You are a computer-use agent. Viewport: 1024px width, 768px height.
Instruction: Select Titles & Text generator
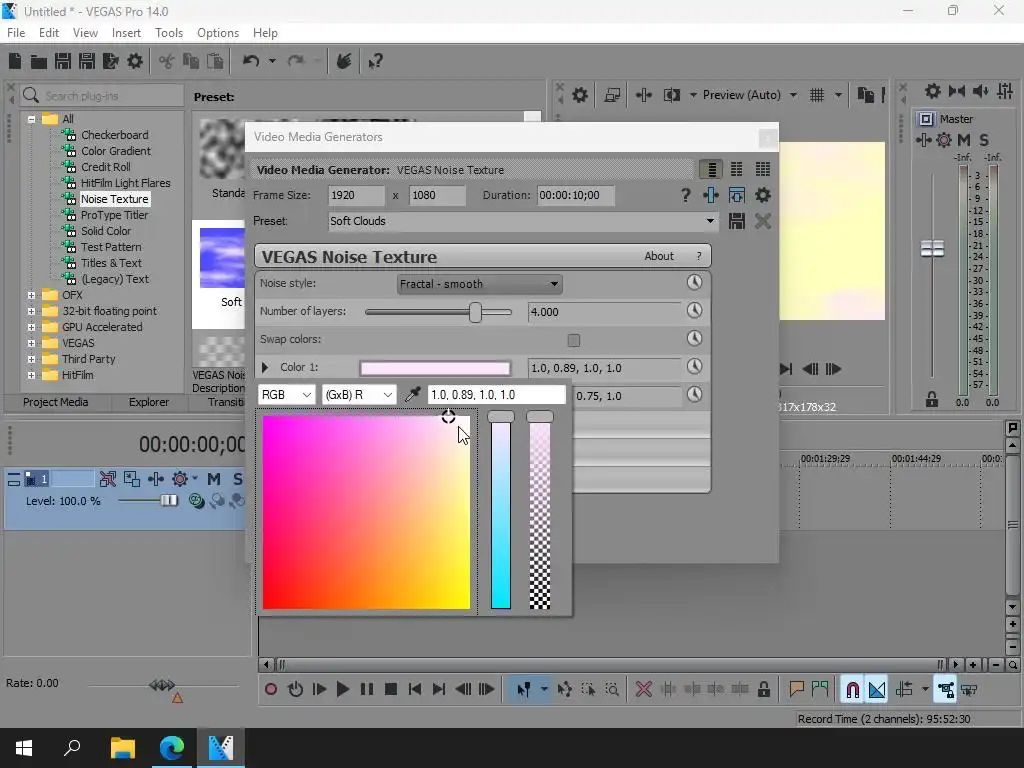(x=111, y=263)
